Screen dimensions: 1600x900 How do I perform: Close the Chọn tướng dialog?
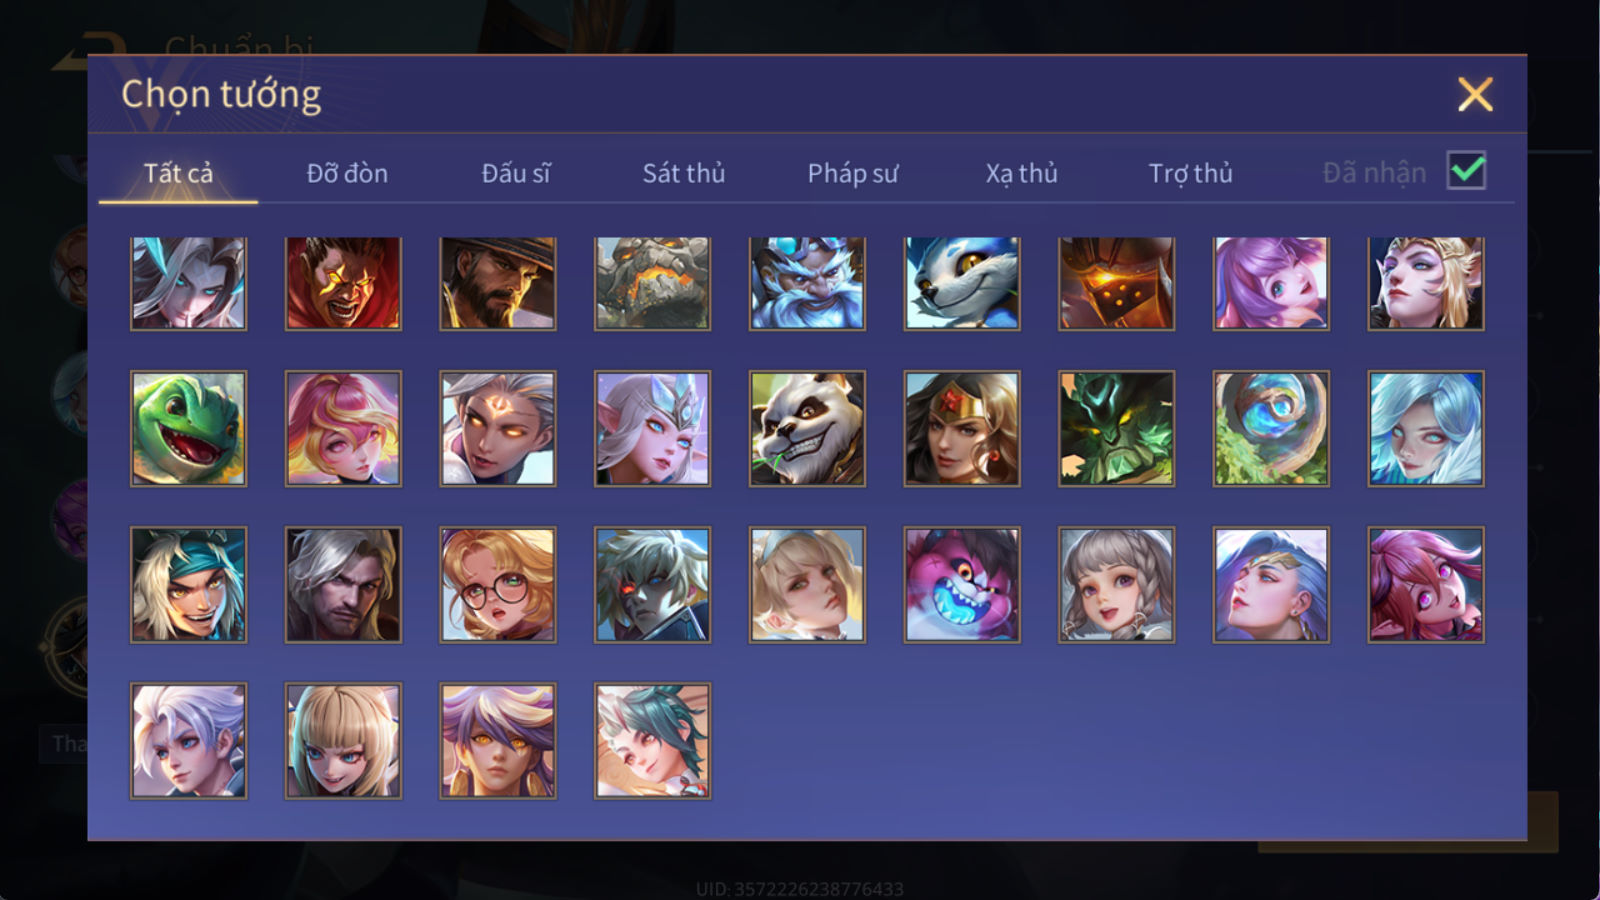coord(1475,94)
